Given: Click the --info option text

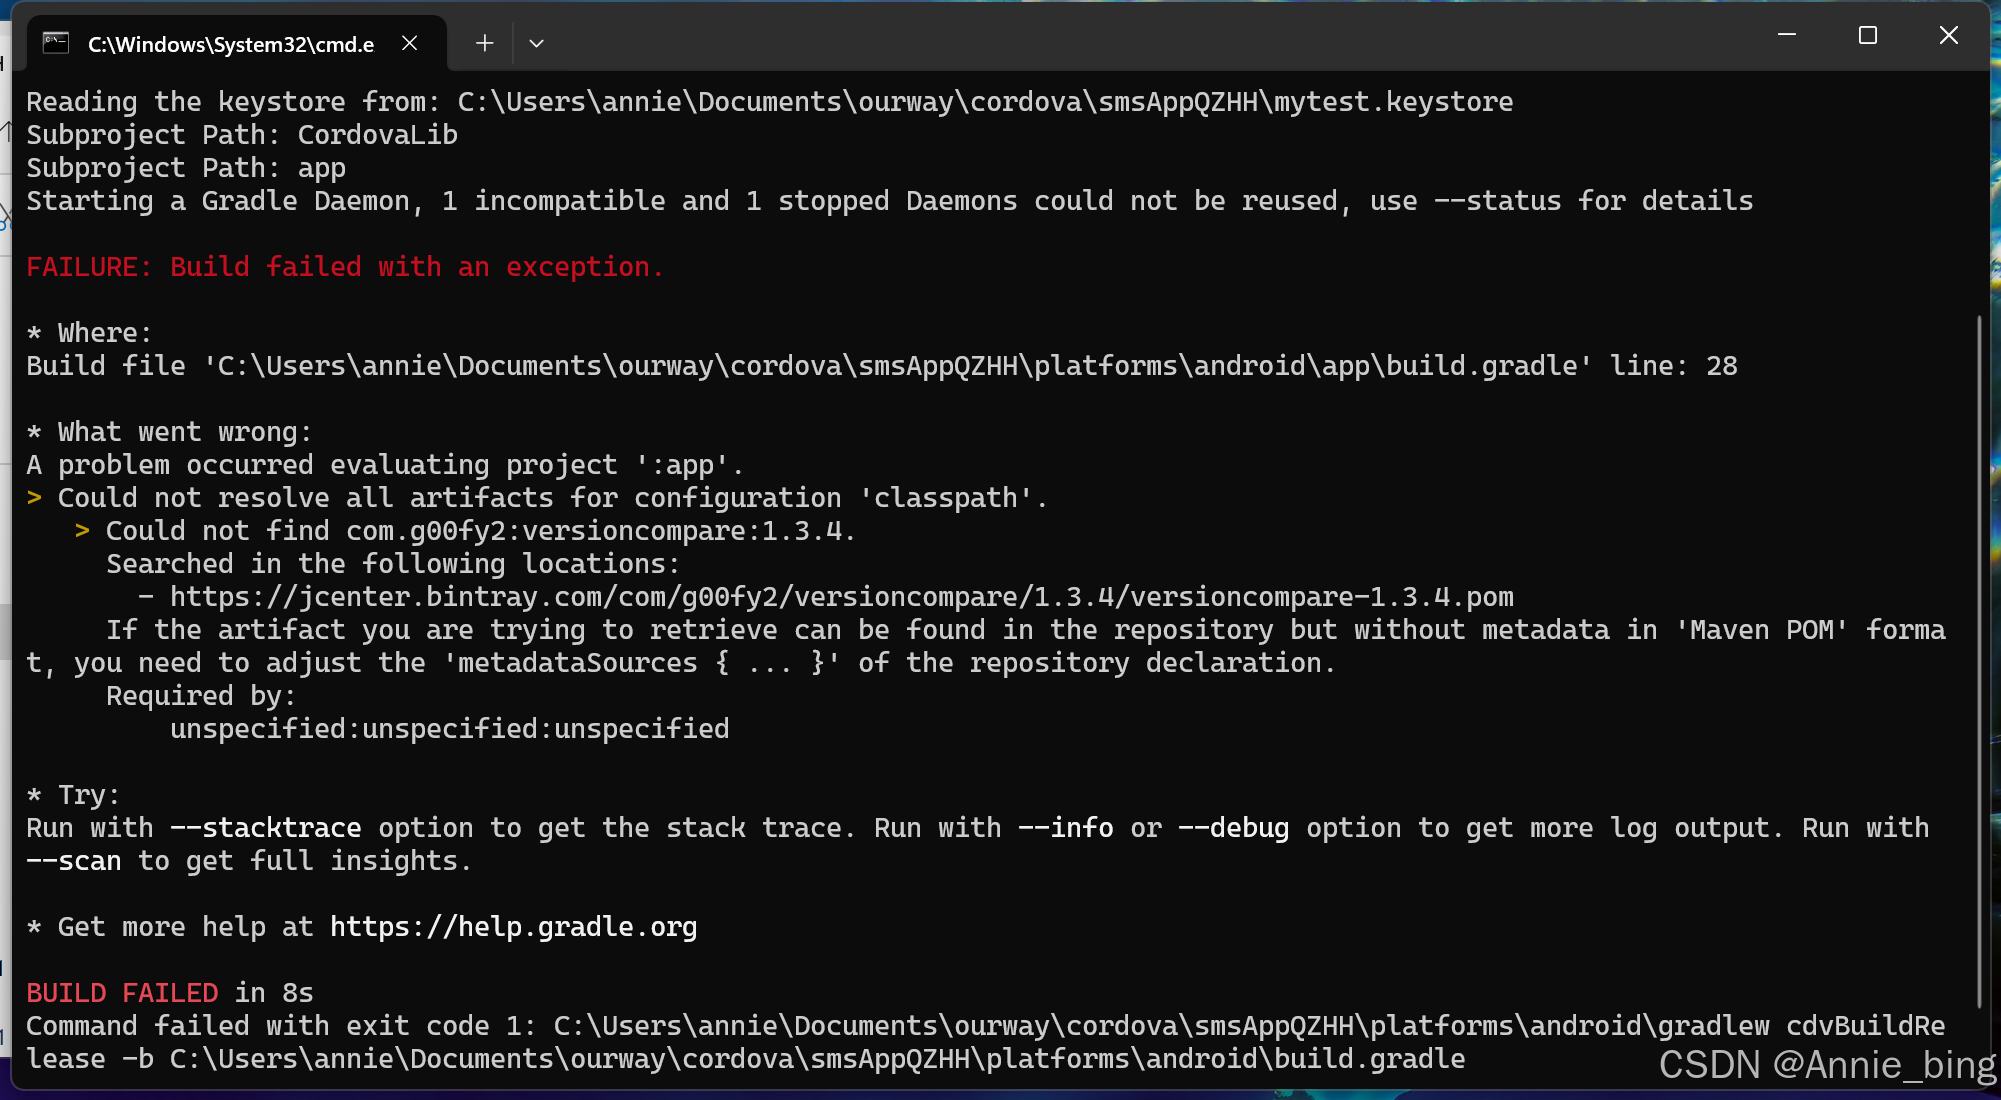Looking at the screenshot, I should 1065,828.
